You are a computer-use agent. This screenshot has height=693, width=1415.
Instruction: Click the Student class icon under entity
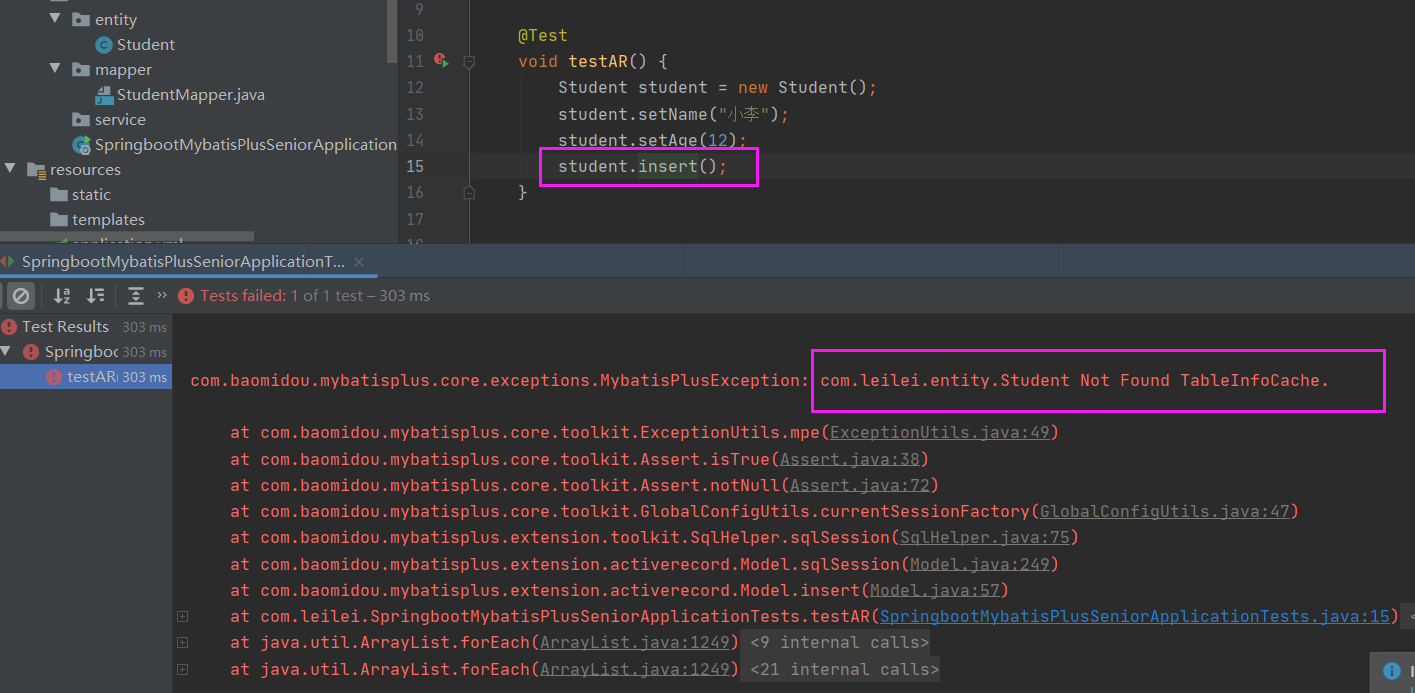click(105, 44)
